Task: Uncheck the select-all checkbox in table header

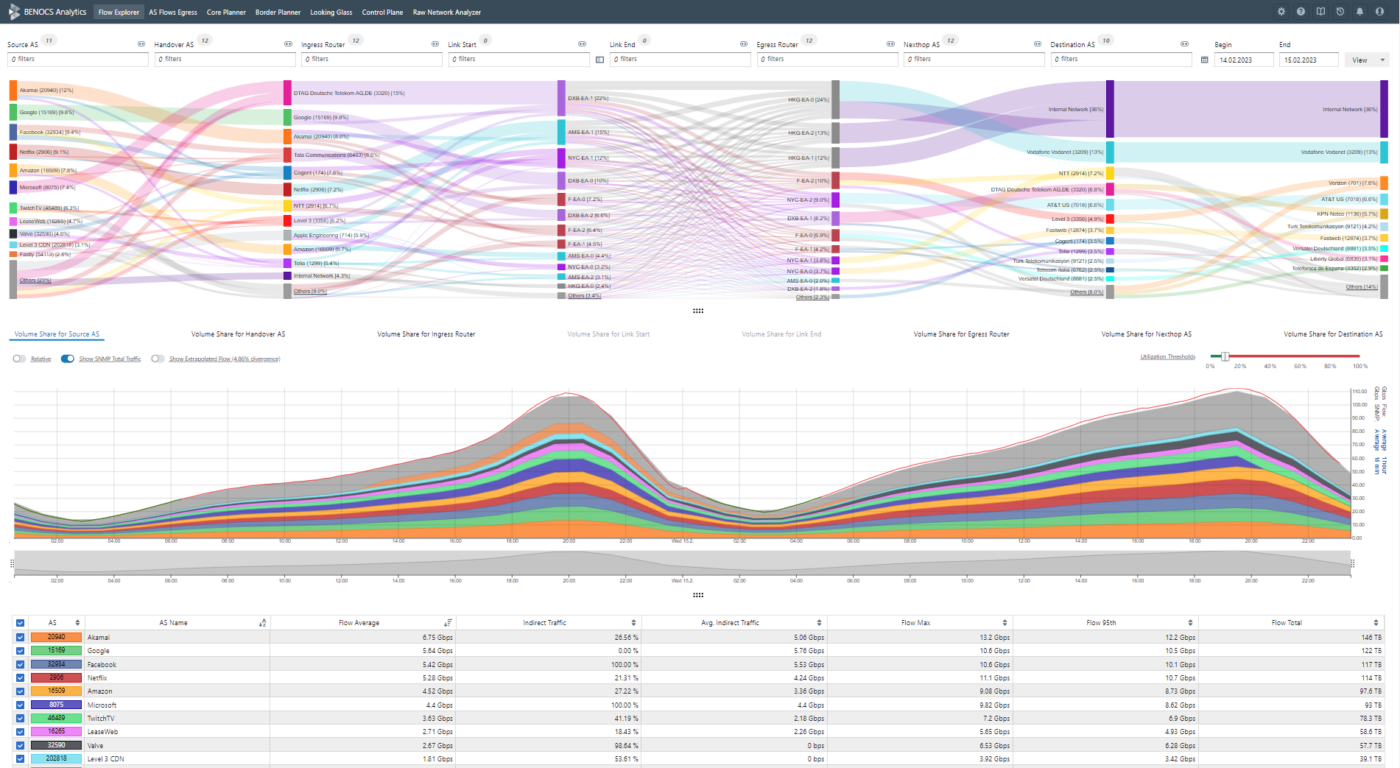Action: (x=20, y=622)
